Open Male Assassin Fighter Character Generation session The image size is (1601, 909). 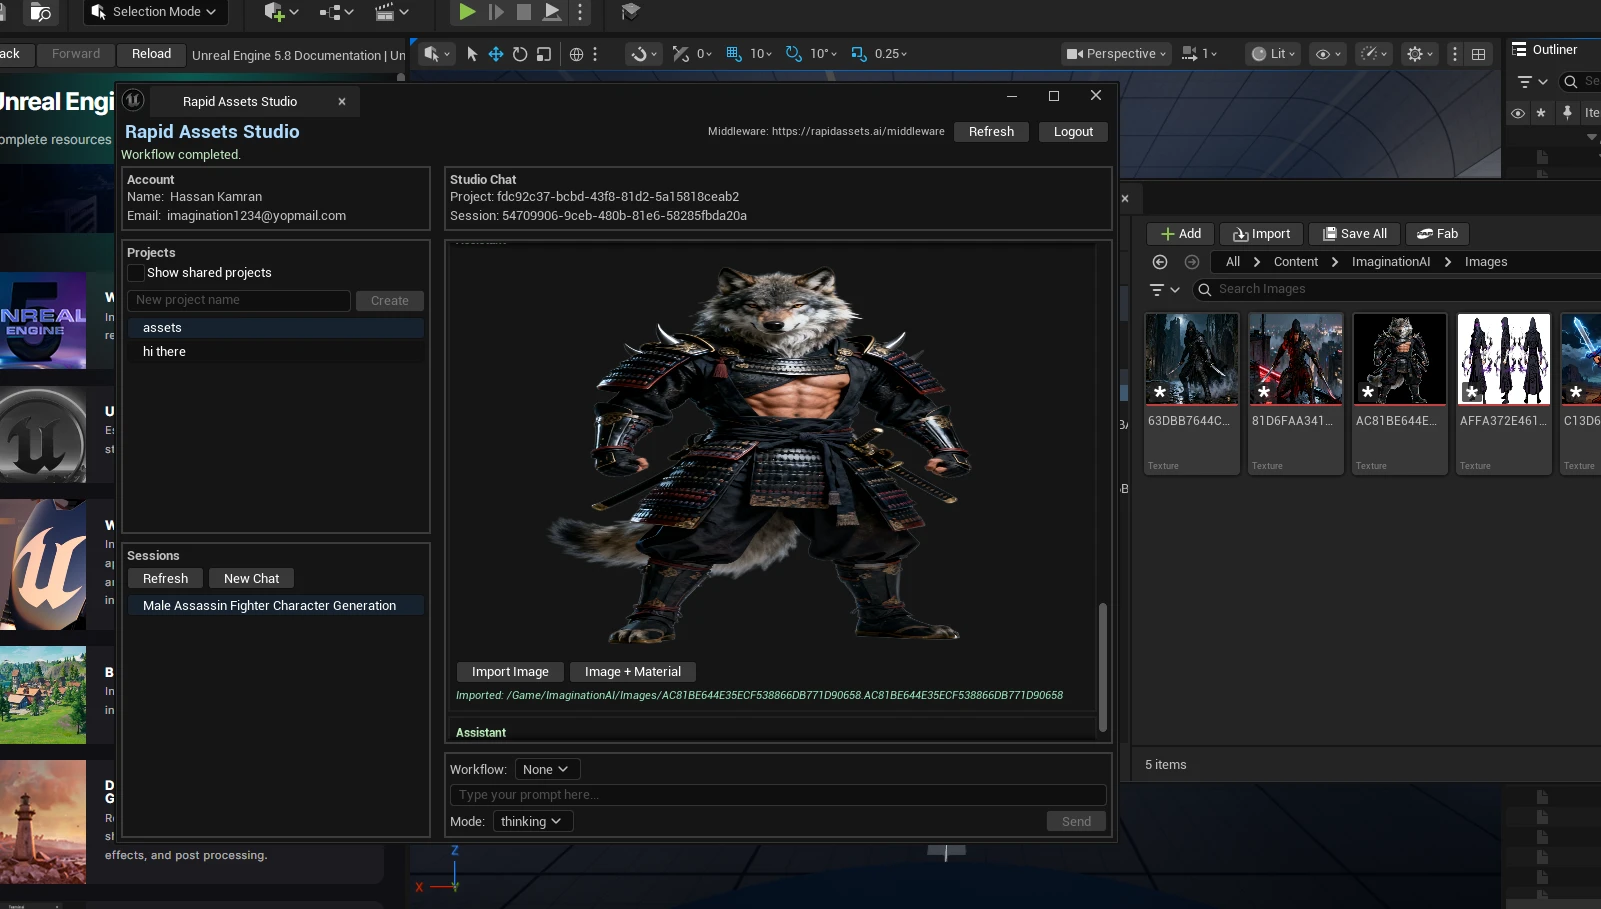(x=276, y=606)
